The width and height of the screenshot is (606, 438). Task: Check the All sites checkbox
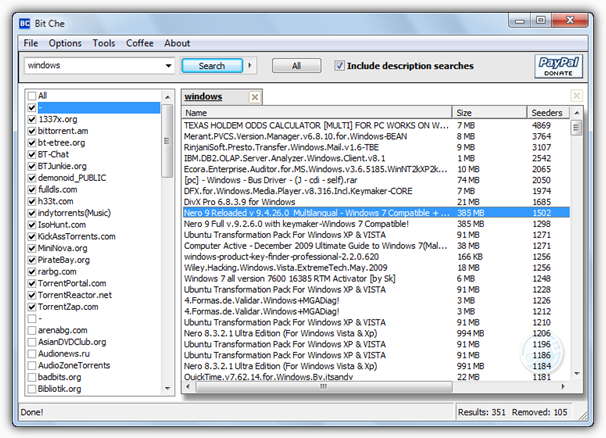(x=32, y=95)
